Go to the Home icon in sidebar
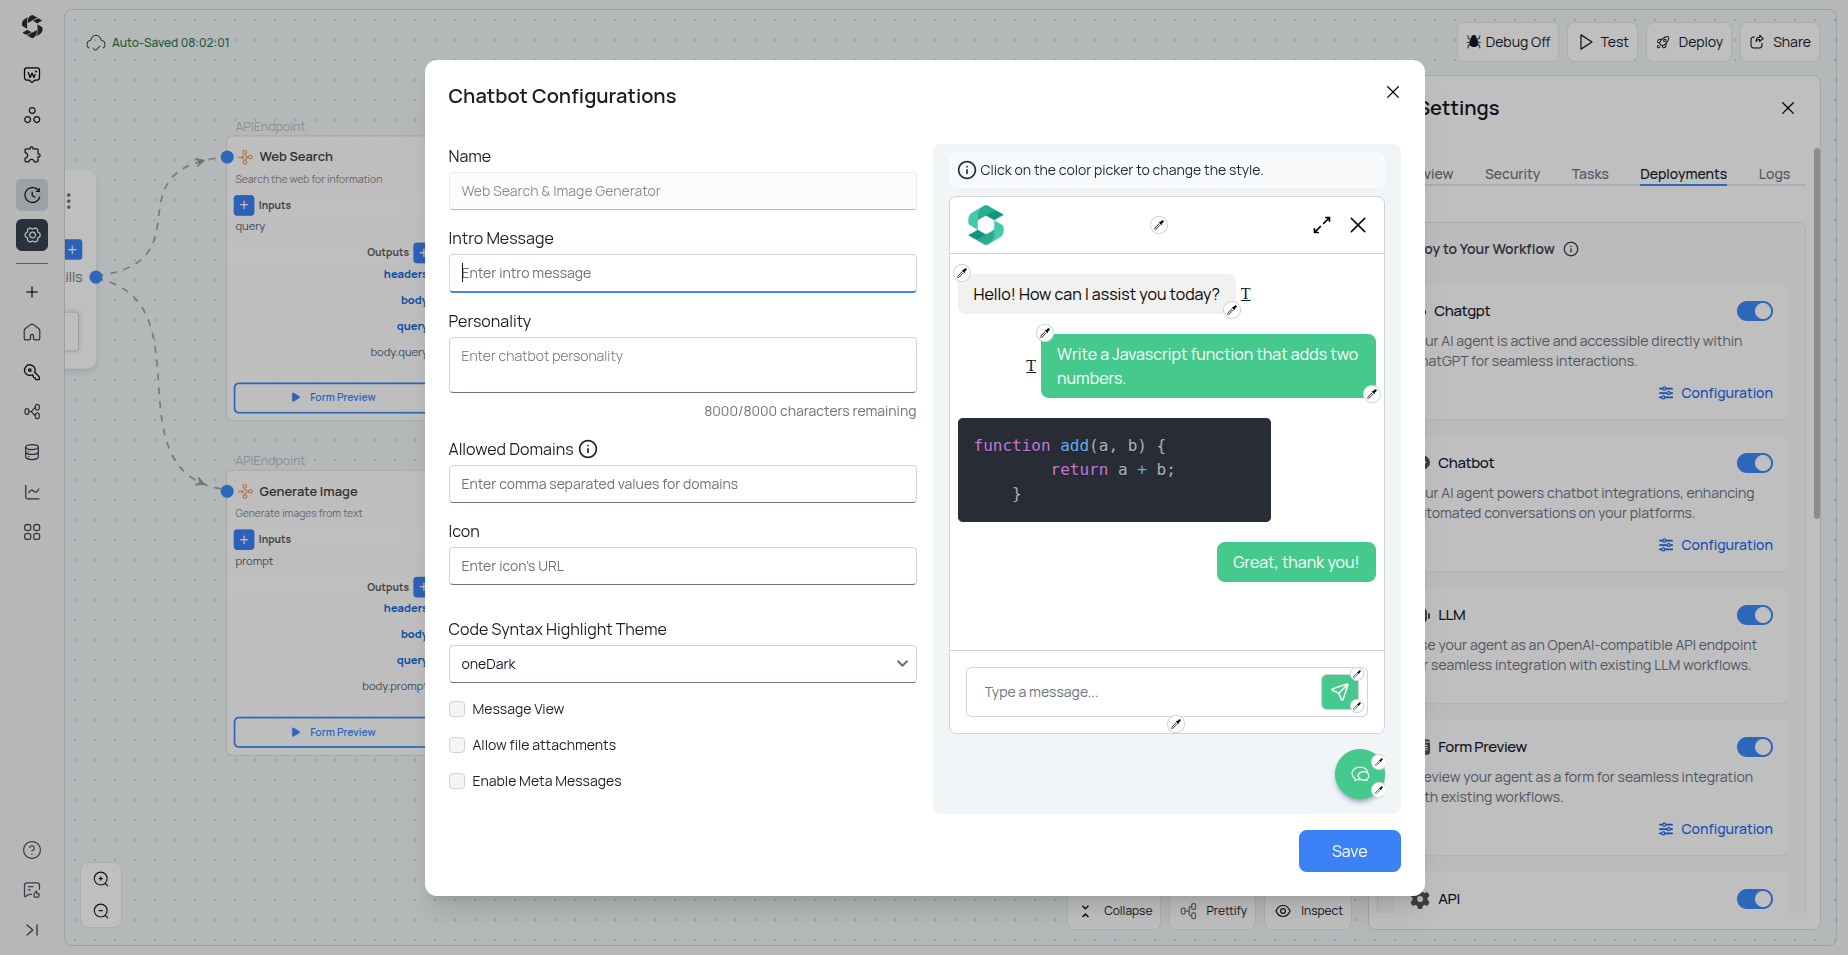This screenshot has width=1848, height=955. point(31,332)
